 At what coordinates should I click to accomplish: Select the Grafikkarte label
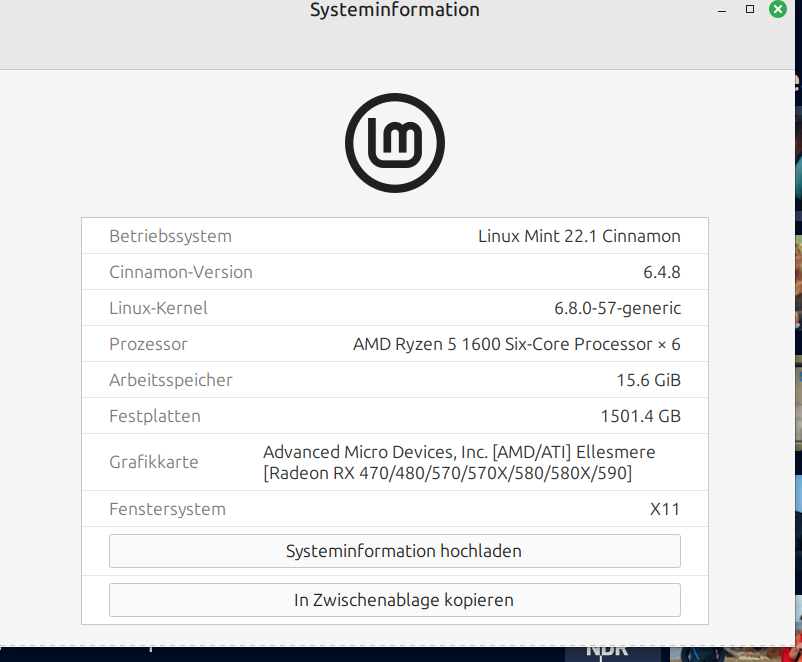[x=153, y=462]
